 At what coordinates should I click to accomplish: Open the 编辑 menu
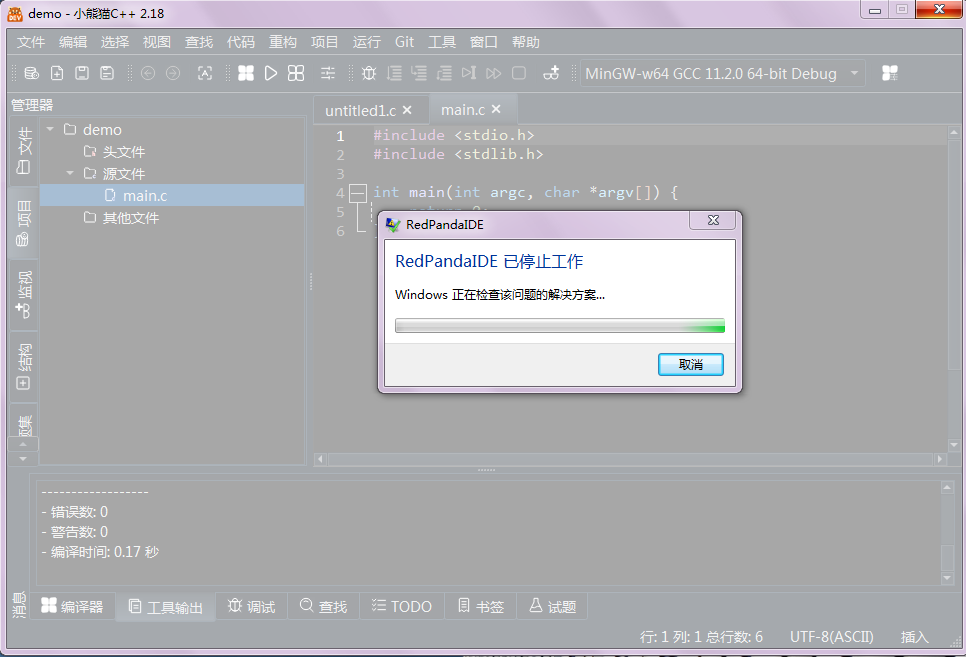[x=73, y=42]
